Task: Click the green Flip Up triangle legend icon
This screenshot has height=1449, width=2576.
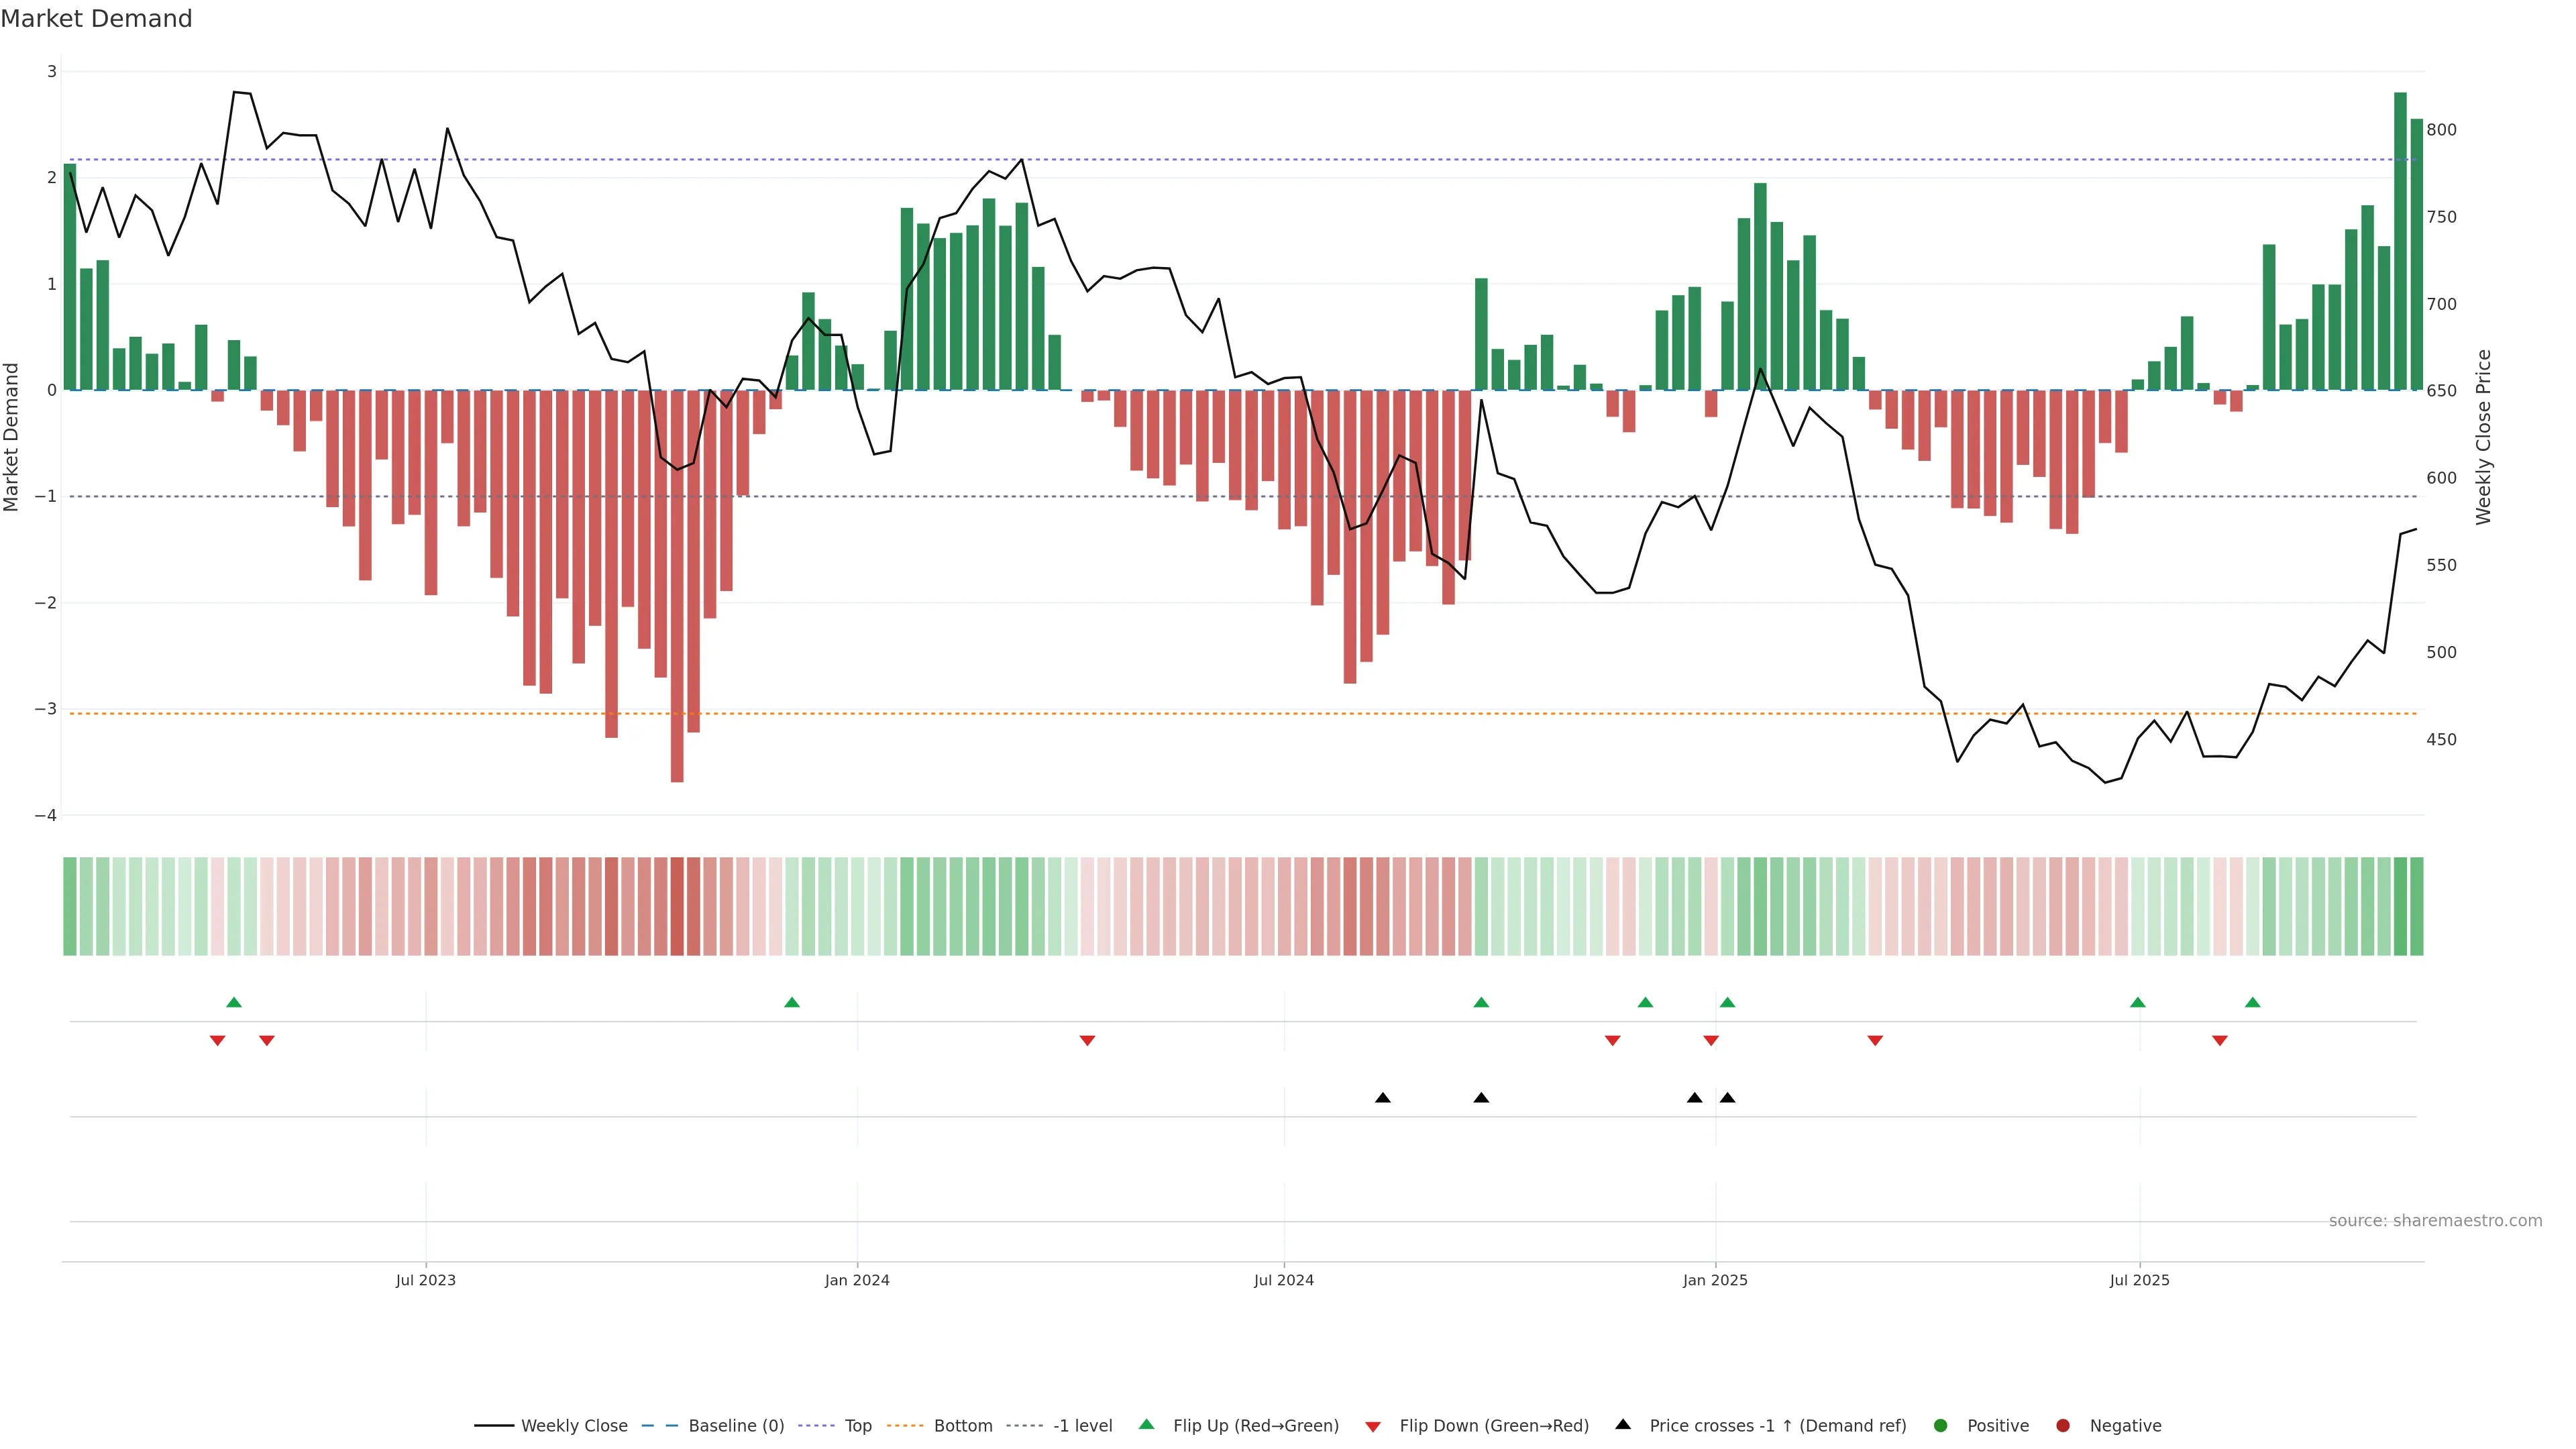Action: (x=1146, y=1424)
